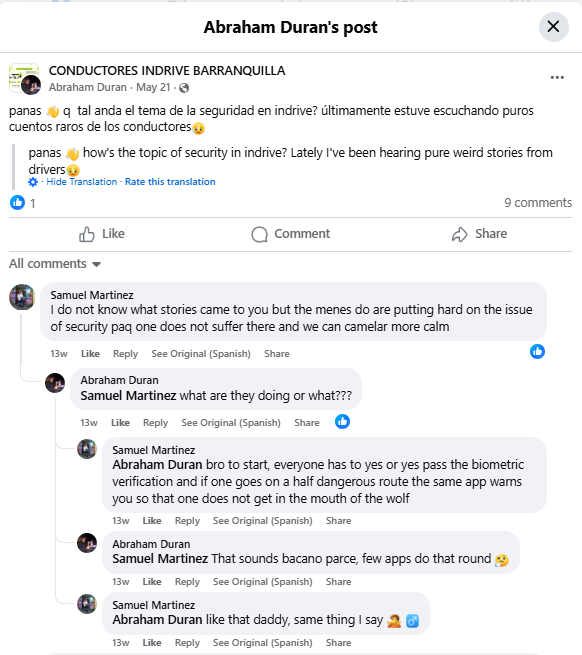View the like reaction on Abraham's first reply

tap(342, 421)
